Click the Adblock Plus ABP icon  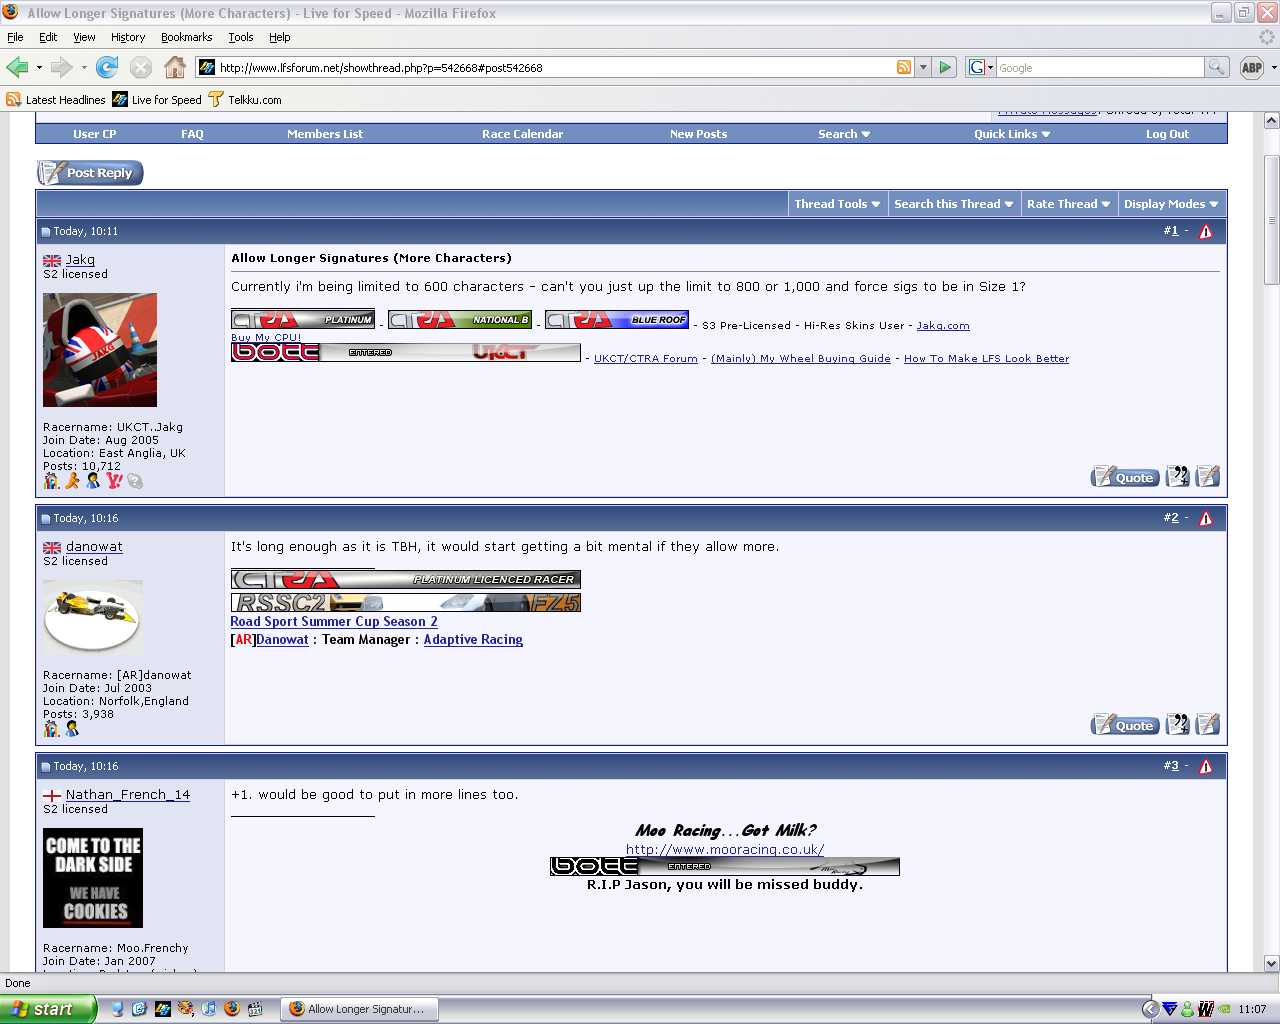click(1251, 68)
